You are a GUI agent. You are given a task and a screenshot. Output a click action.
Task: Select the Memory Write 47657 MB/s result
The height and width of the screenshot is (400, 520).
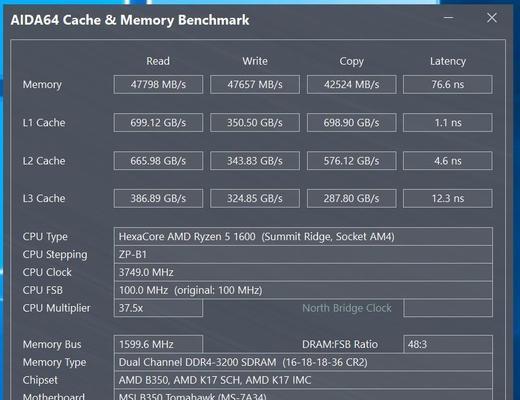[255, 85]
